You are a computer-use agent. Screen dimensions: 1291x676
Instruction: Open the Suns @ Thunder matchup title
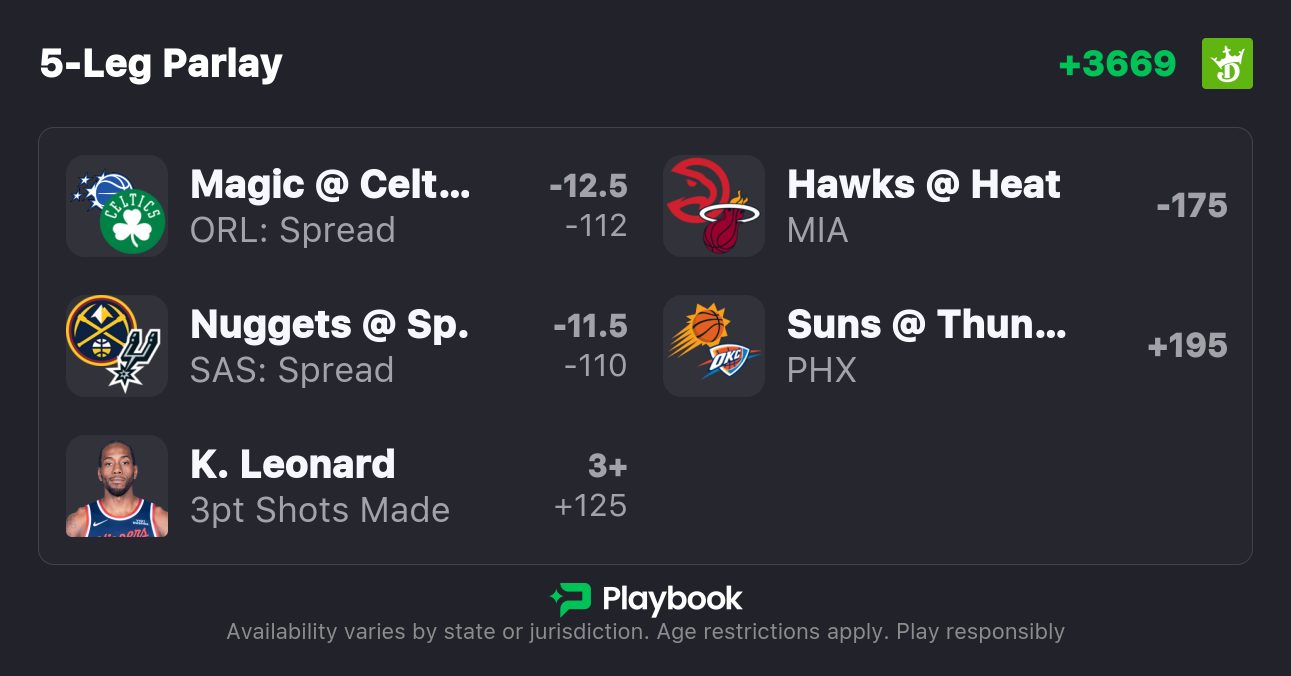pyautogui.click(x=927, y=325)
